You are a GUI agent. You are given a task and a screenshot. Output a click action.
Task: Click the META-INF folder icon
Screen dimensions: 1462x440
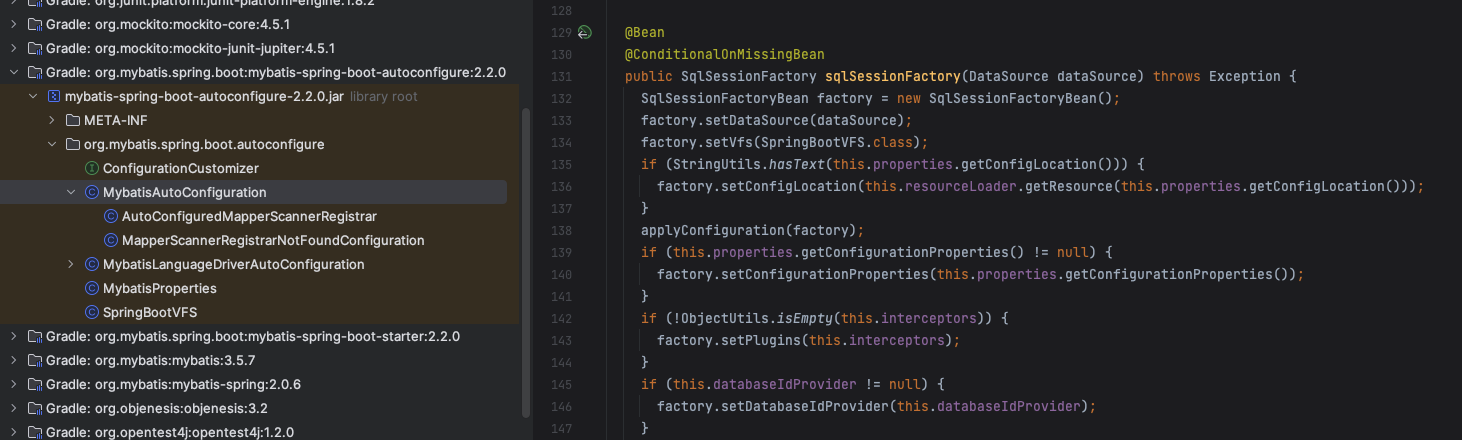[73, 120]
